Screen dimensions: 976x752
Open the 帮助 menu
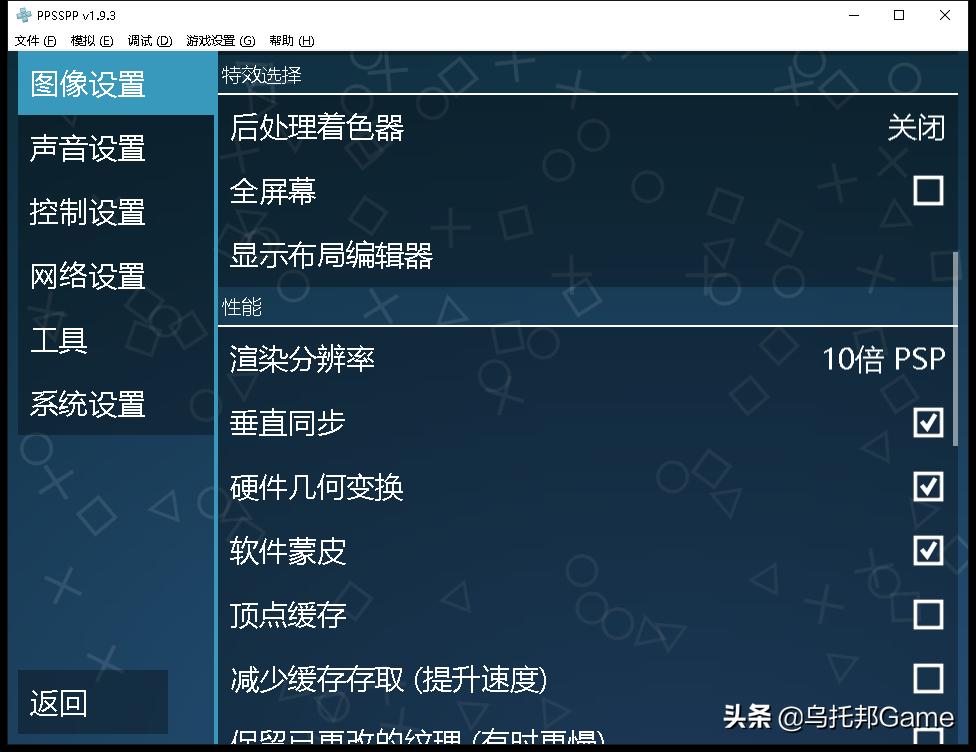(290, 40)
